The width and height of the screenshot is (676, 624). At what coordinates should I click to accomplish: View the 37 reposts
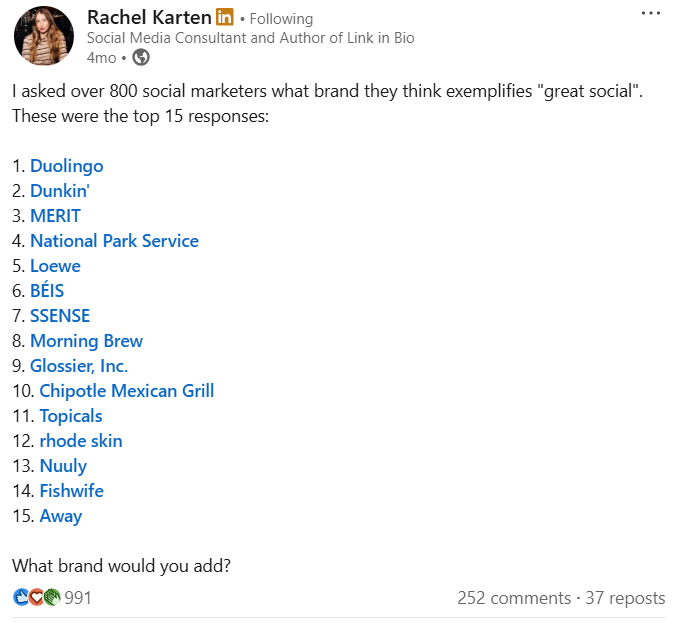point(625,598)
